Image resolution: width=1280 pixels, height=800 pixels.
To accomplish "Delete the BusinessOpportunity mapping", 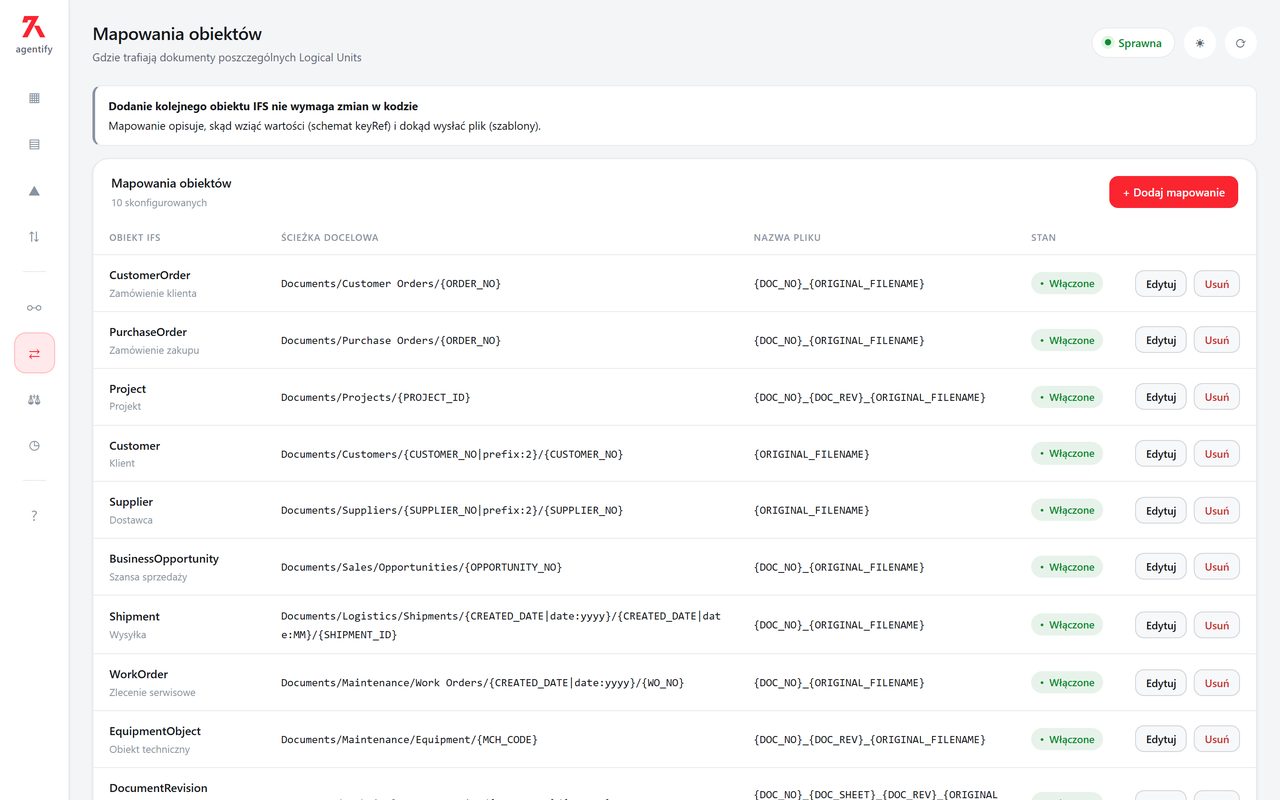I will pyautogui.click(x=1216, y=567).
